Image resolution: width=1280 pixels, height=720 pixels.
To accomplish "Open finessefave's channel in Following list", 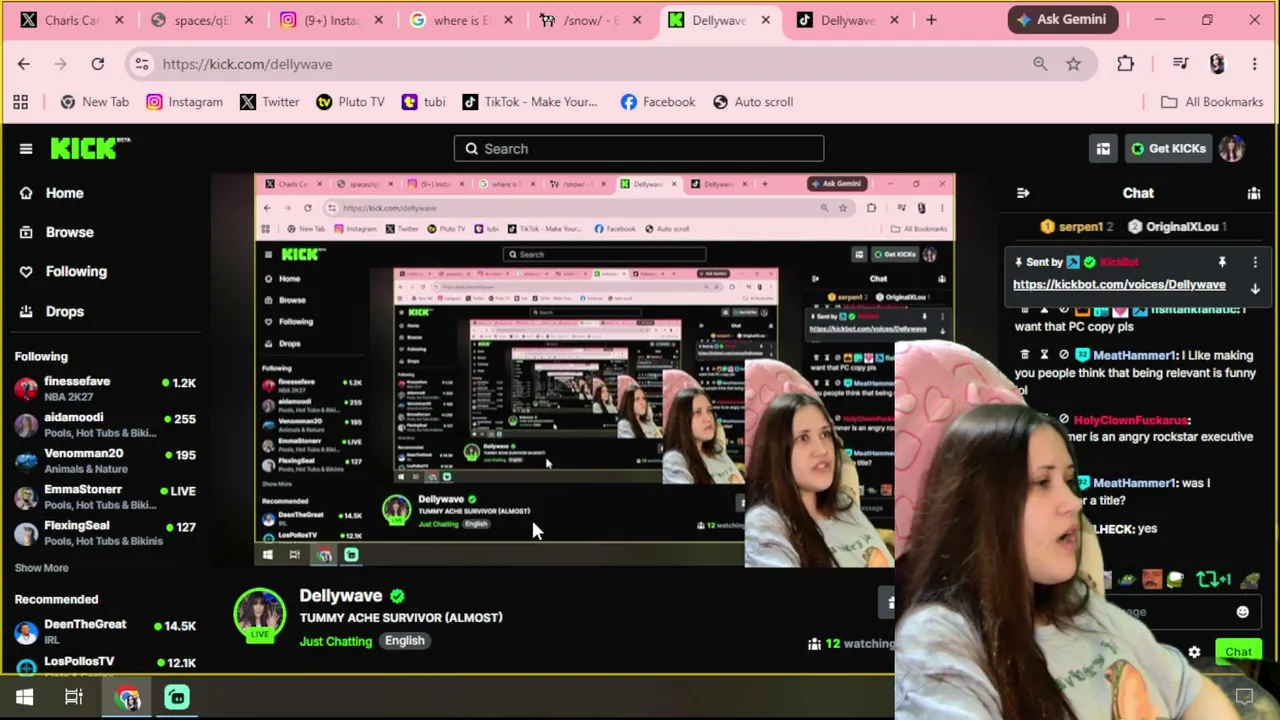I will 105,389.
